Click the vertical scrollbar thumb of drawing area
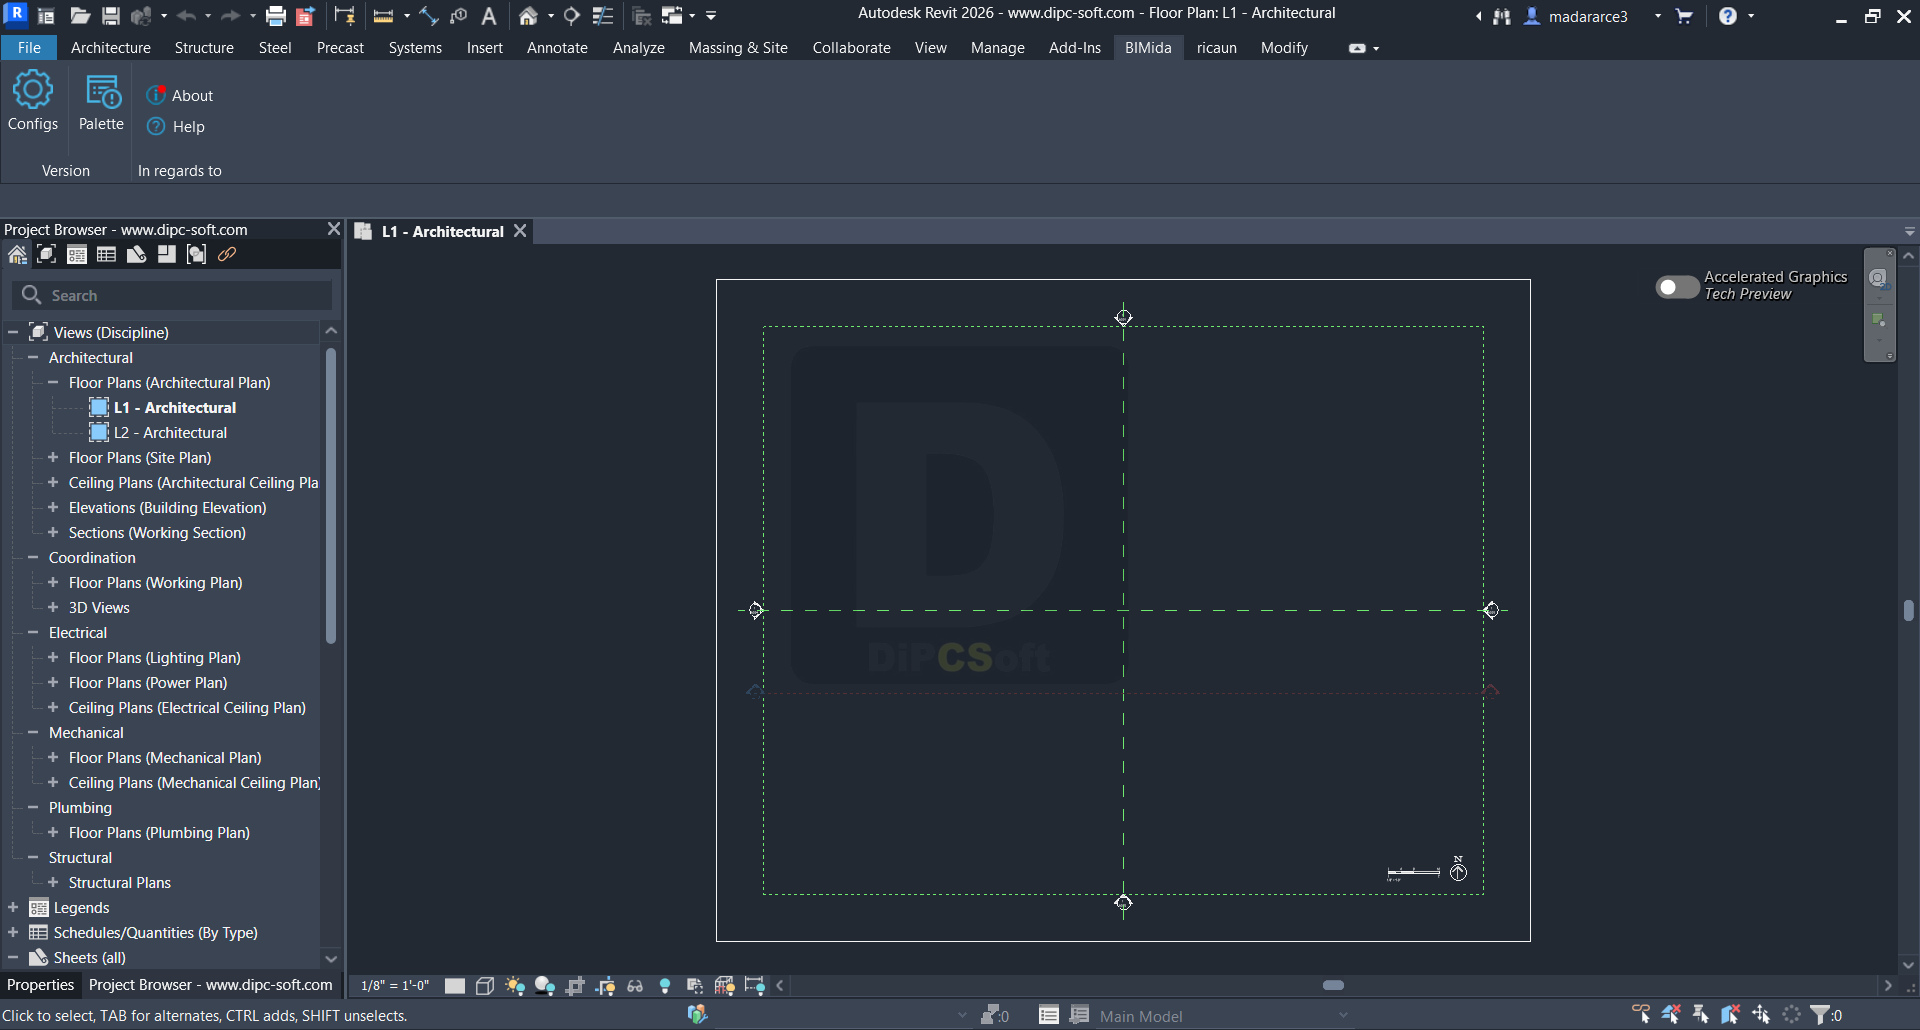 click(1909, 610)
